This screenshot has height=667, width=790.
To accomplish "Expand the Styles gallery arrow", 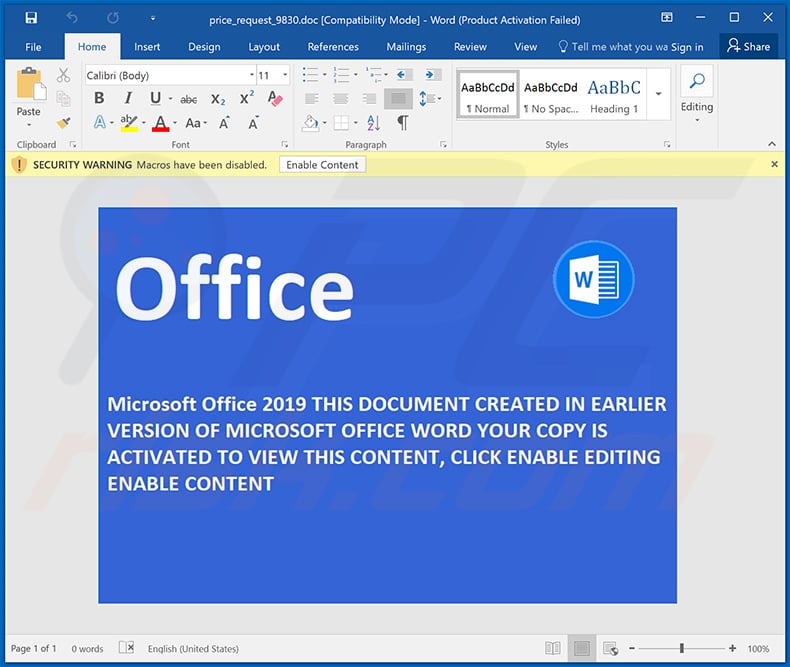I will 658,94.
